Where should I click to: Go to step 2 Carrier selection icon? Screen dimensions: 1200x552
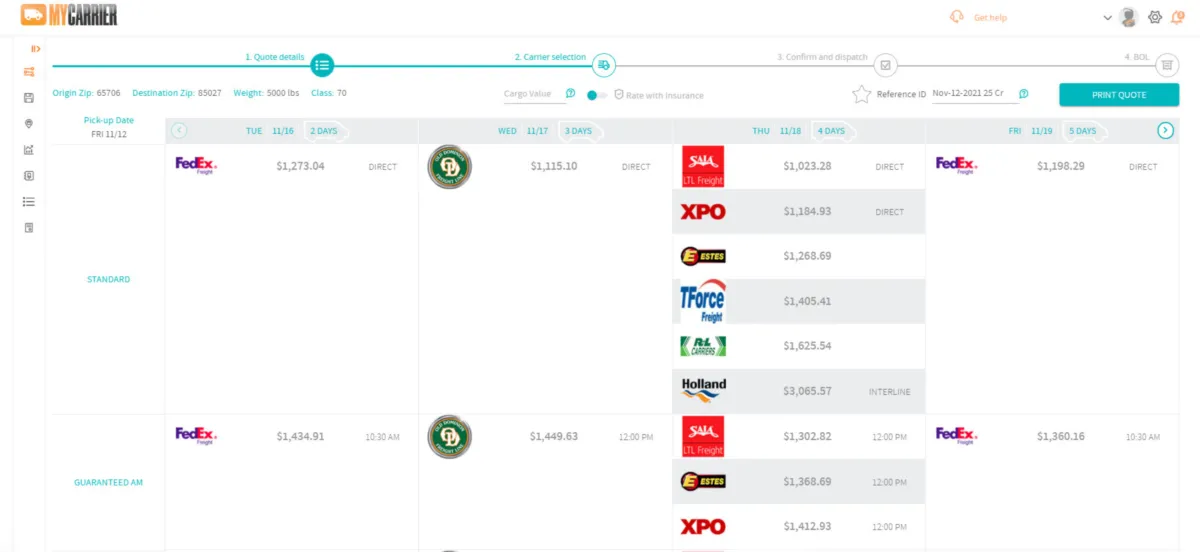click(604, 65)
